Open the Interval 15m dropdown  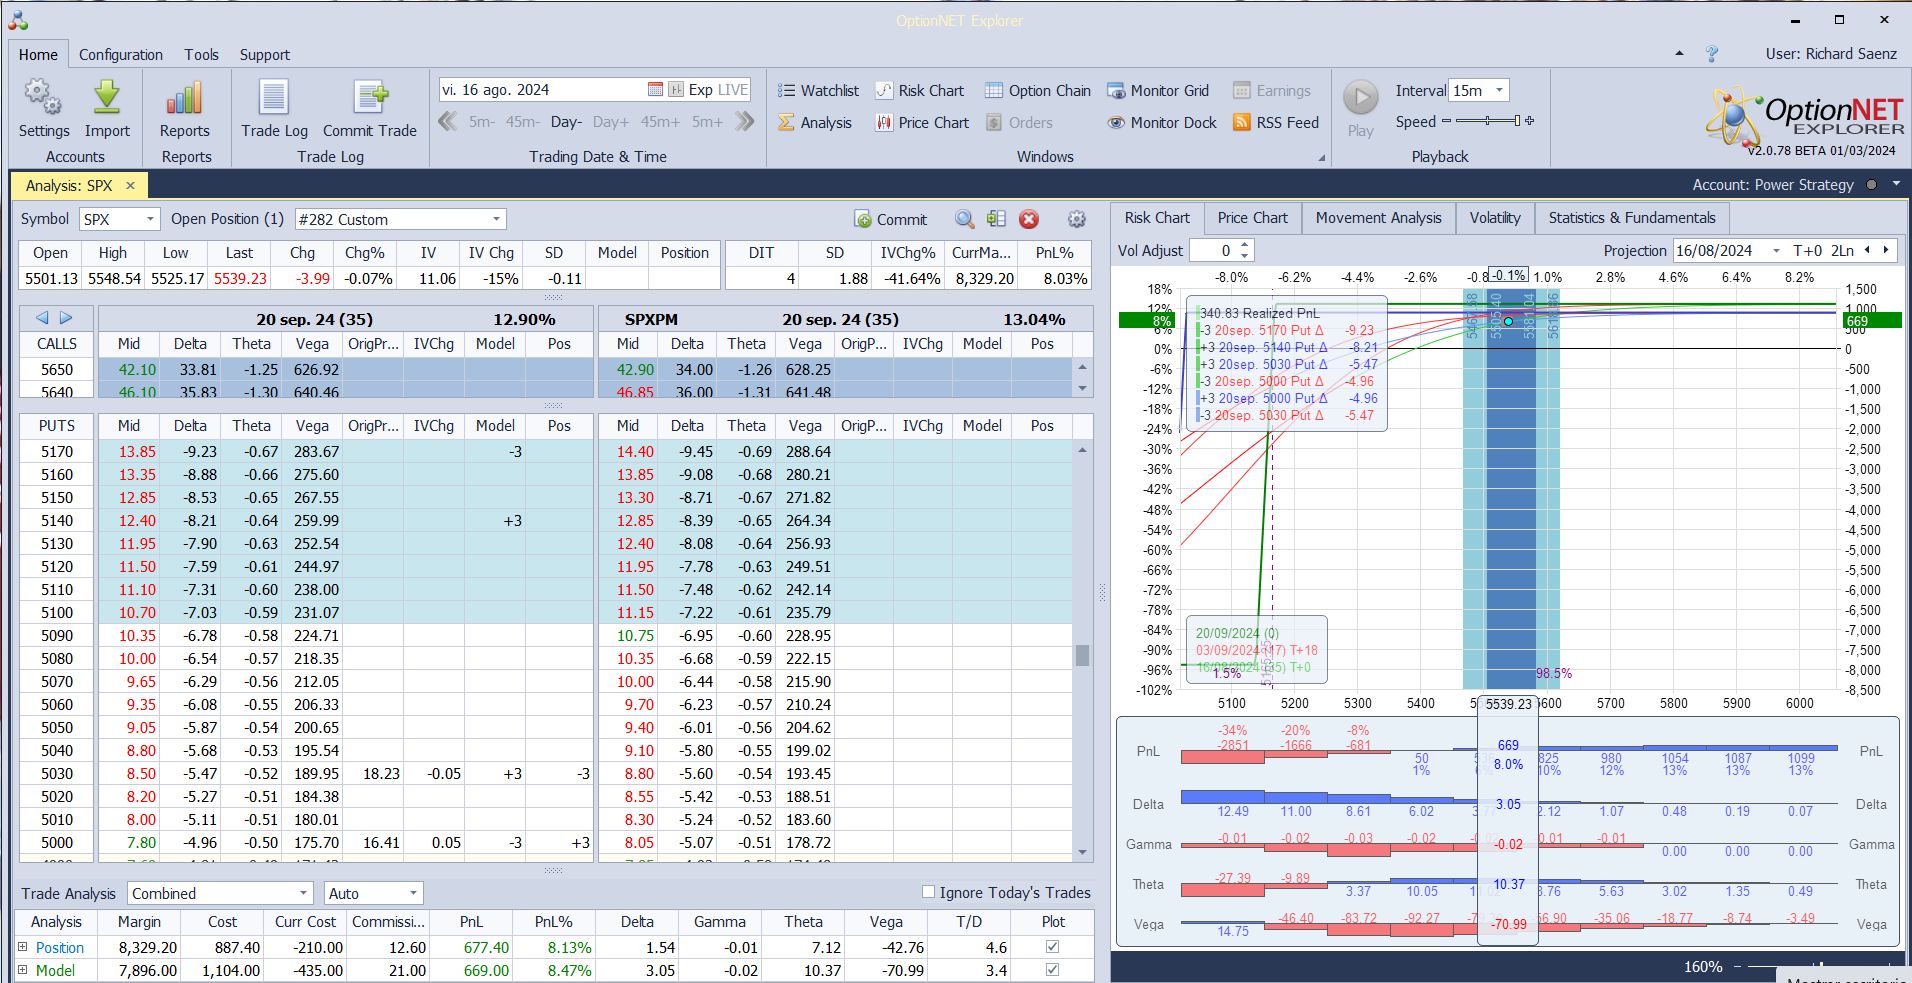click(x=1499, y=90)
